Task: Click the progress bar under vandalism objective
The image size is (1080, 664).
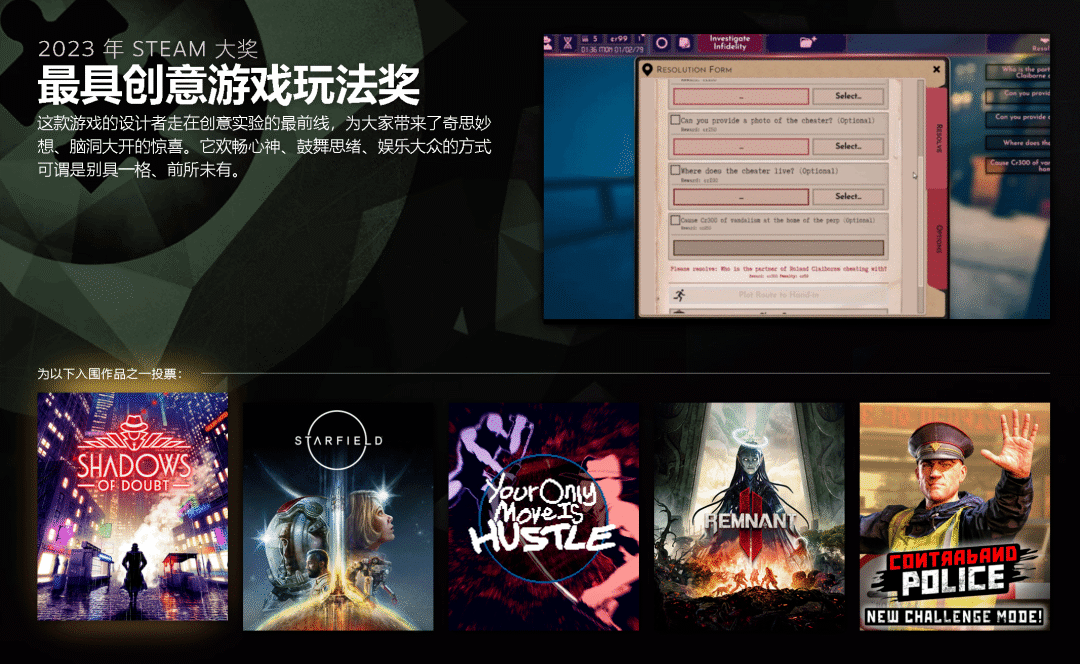Action: point(778,247)
